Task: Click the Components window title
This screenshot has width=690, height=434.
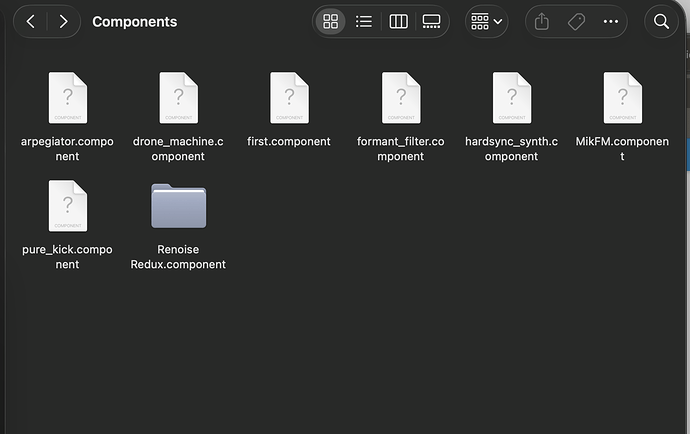Action: coord(134,21)
